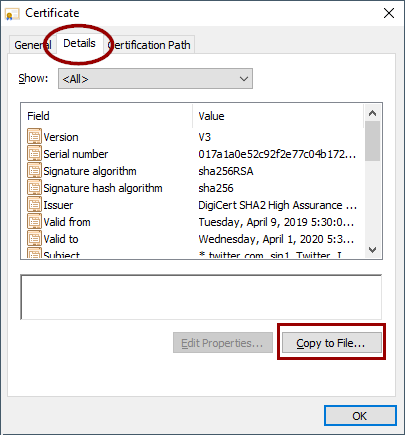Click the OK button

pos(360,416)
